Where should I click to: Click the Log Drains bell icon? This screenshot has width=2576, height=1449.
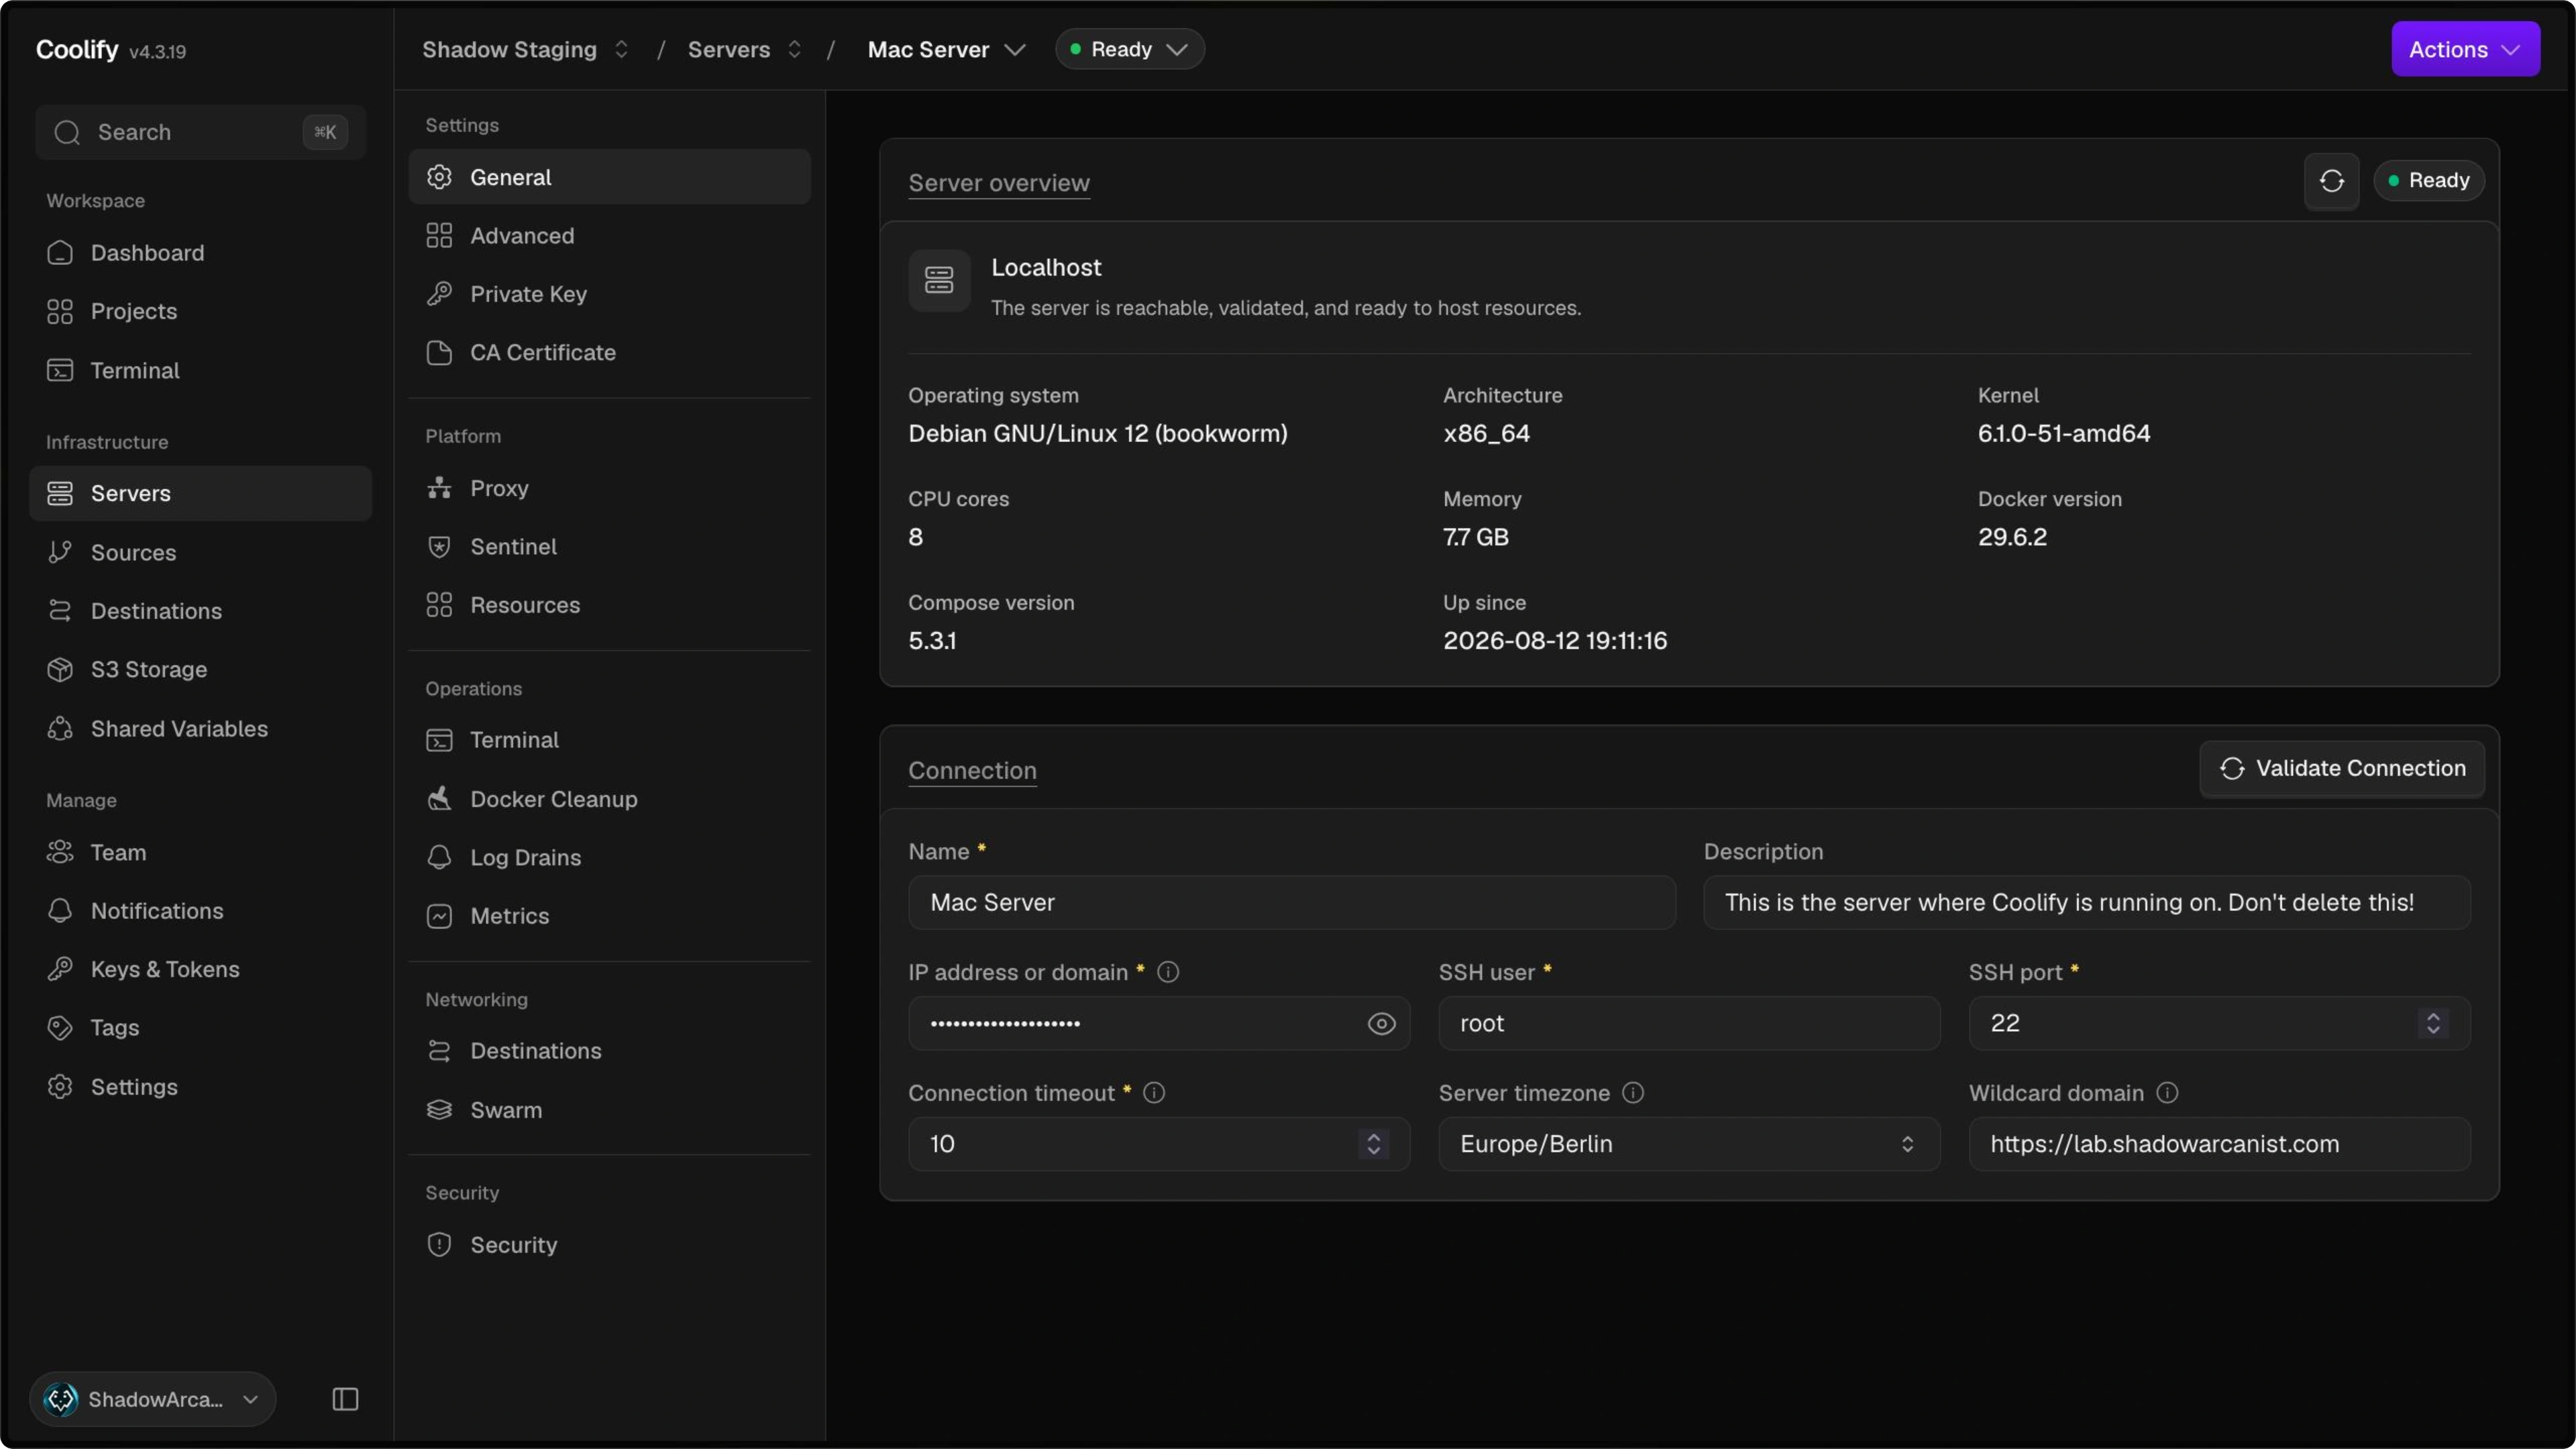tap(439, 858)
